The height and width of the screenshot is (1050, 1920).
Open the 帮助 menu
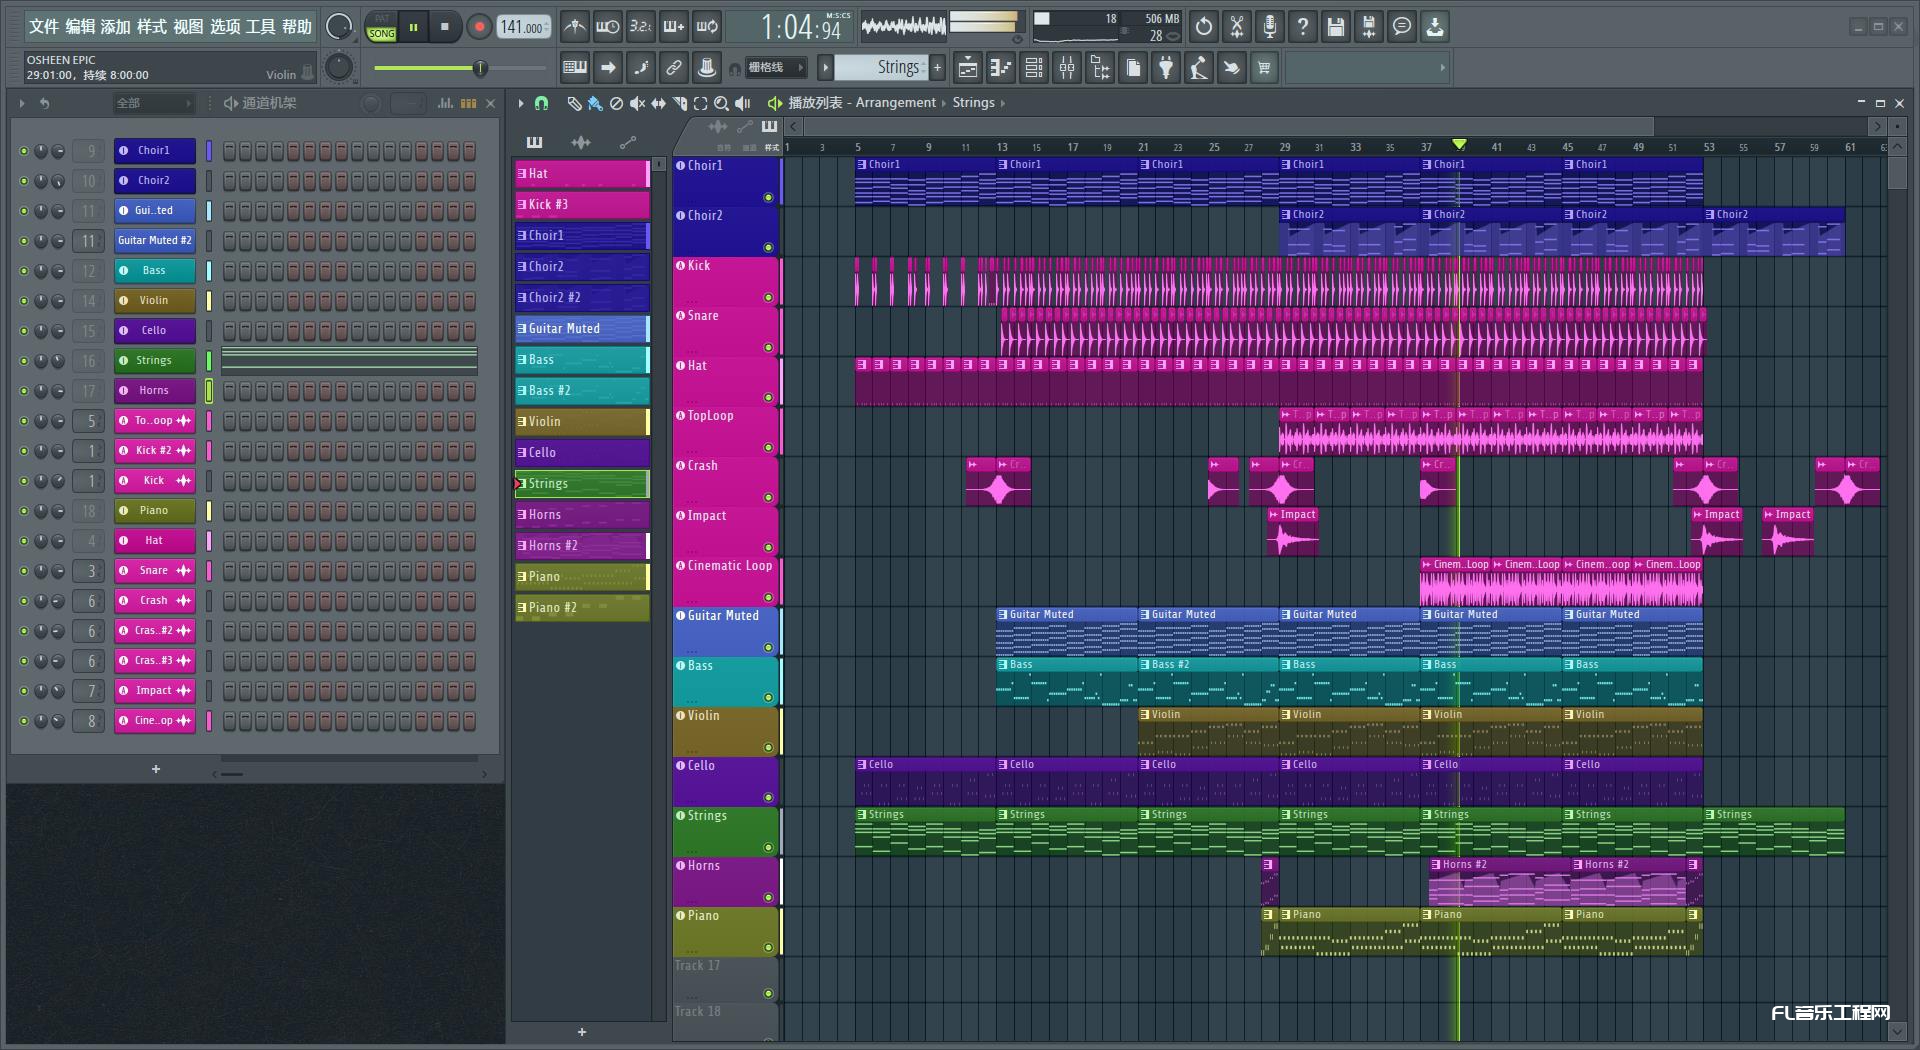[297, 27]
